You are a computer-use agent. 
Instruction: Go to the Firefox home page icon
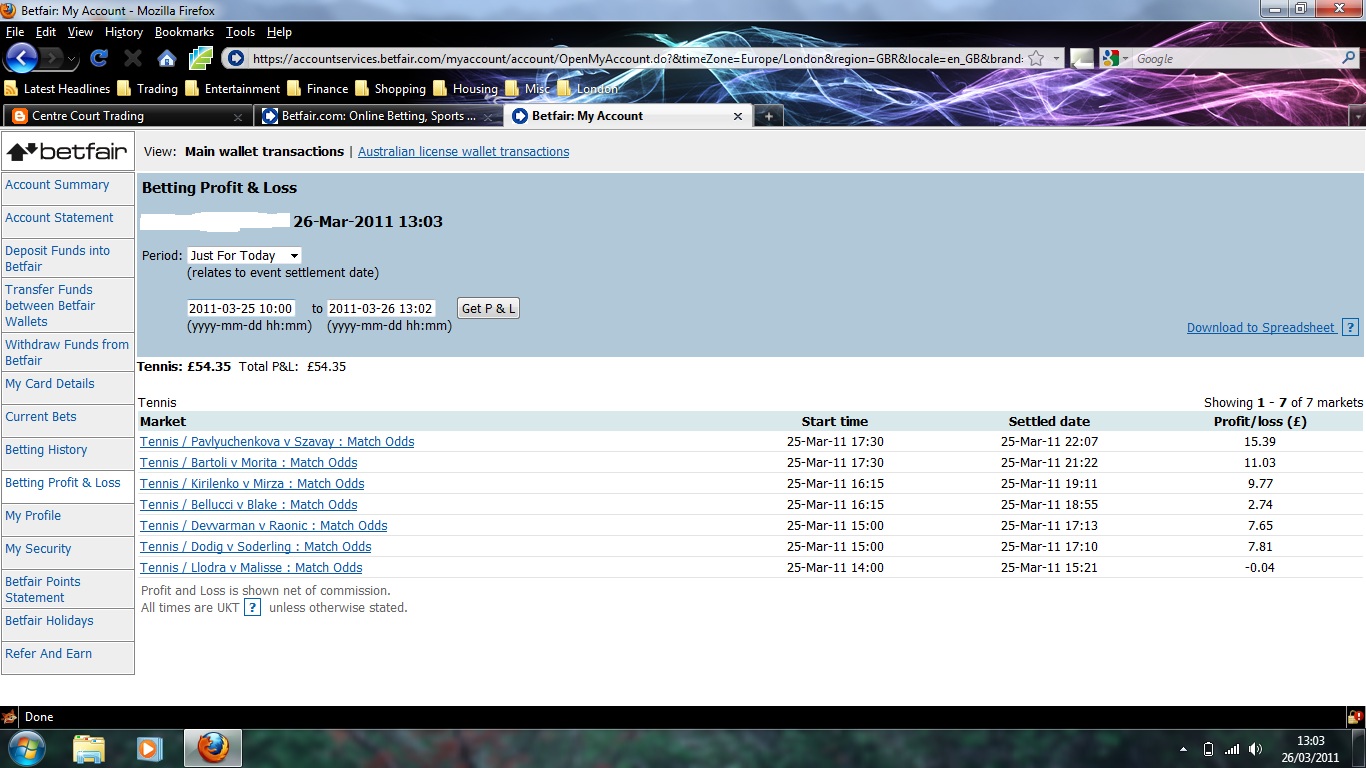(x=166, y=58)
